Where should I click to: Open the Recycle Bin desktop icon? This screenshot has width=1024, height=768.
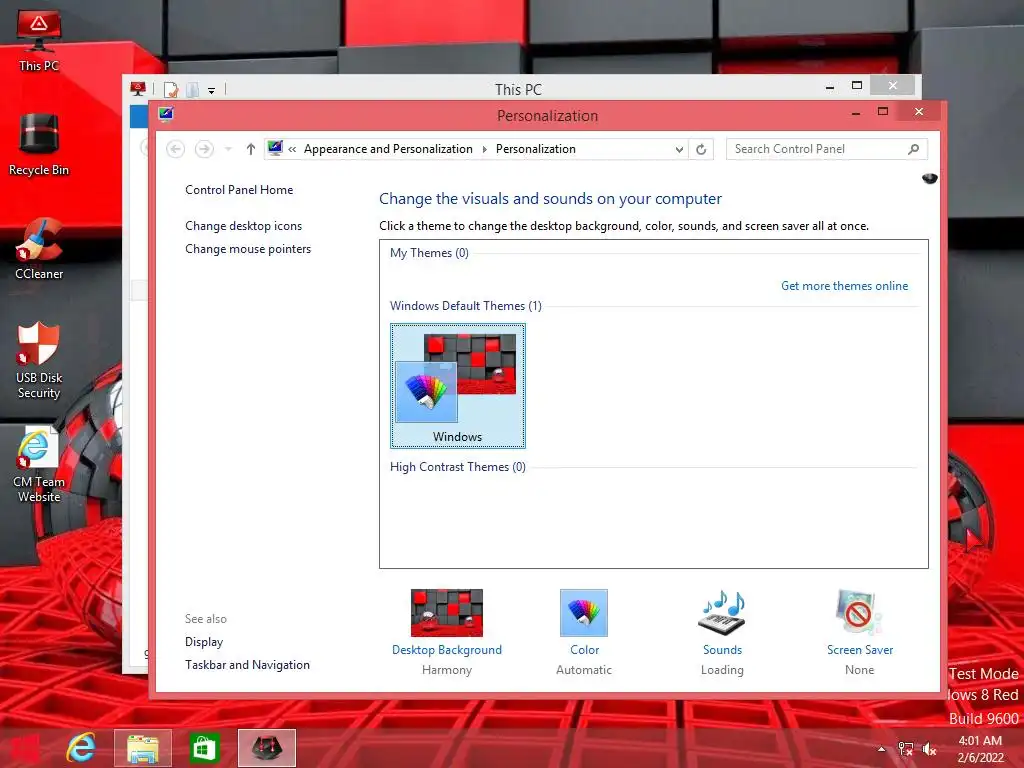point(39,144)
